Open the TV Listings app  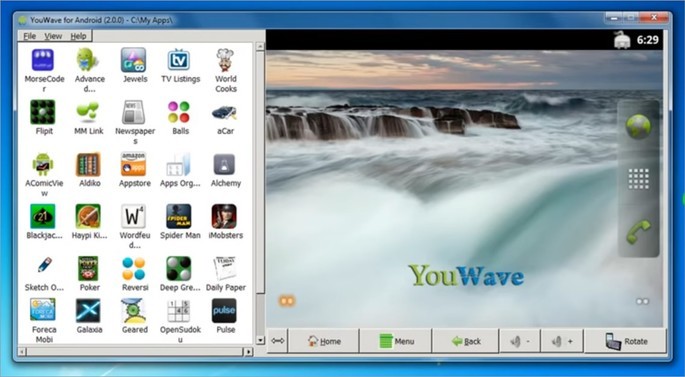point(179,60)
